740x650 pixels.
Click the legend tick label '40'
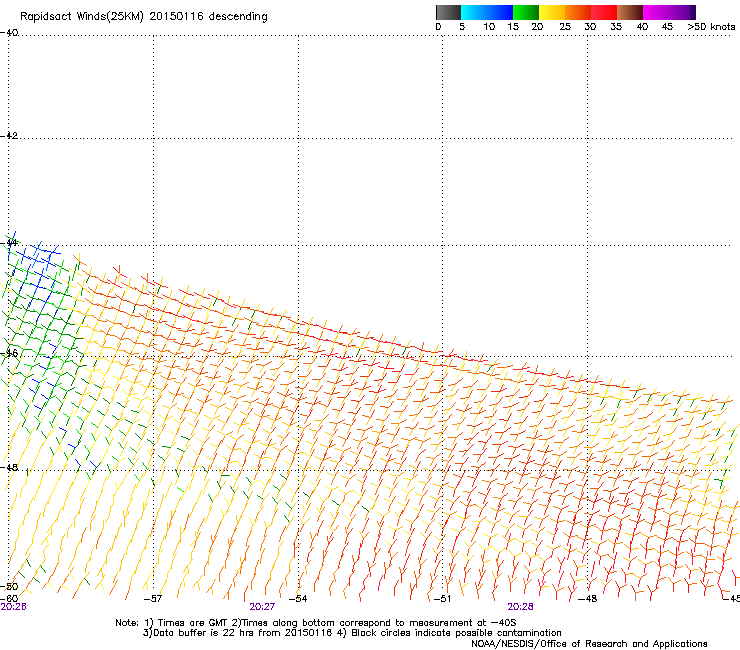[x=642, y=27]
